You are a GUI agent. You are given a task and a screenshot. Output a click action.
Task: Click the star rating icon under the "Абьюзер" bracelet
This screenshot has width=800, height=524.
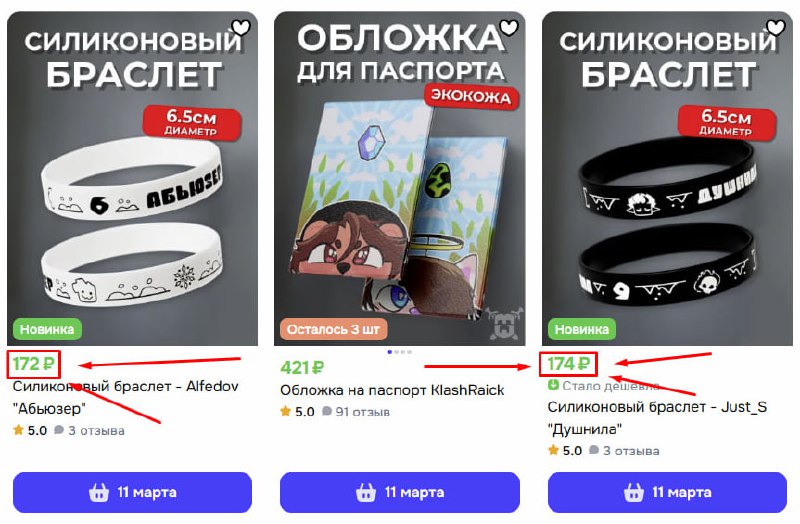[x=19, y=430]
